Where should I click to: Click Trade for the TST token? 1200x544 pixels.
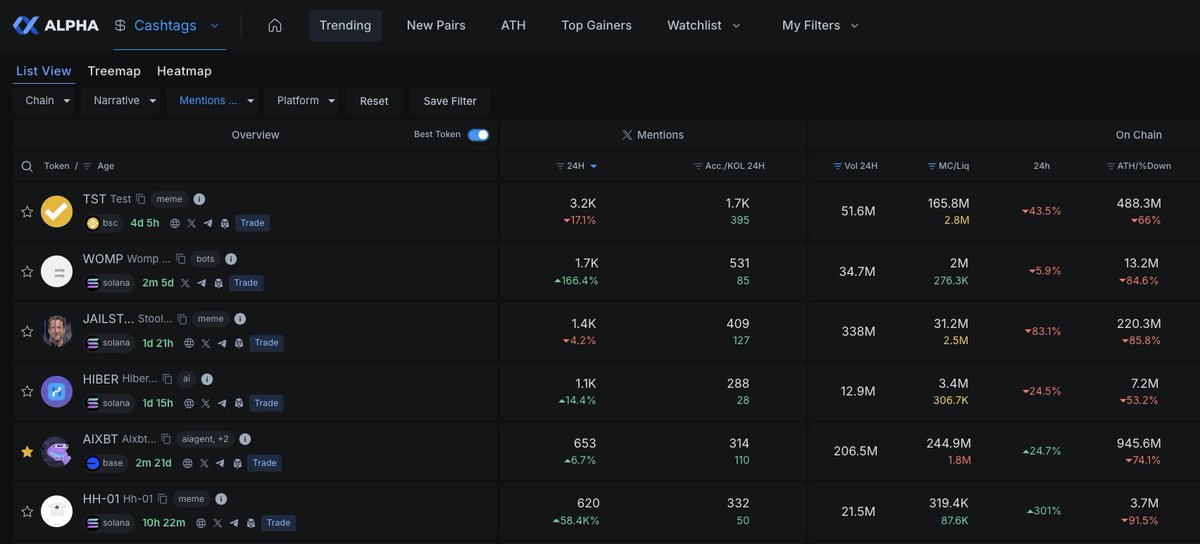[253, 223]
